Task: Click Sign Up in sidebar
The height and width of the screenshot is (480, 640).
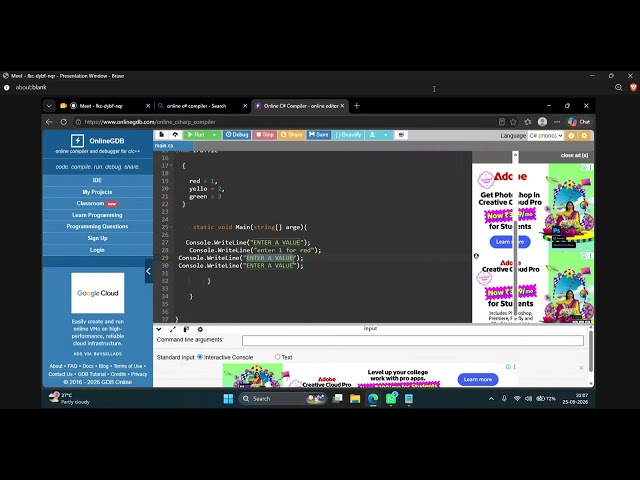Action: pyautogui.click(x=97, y=238)
